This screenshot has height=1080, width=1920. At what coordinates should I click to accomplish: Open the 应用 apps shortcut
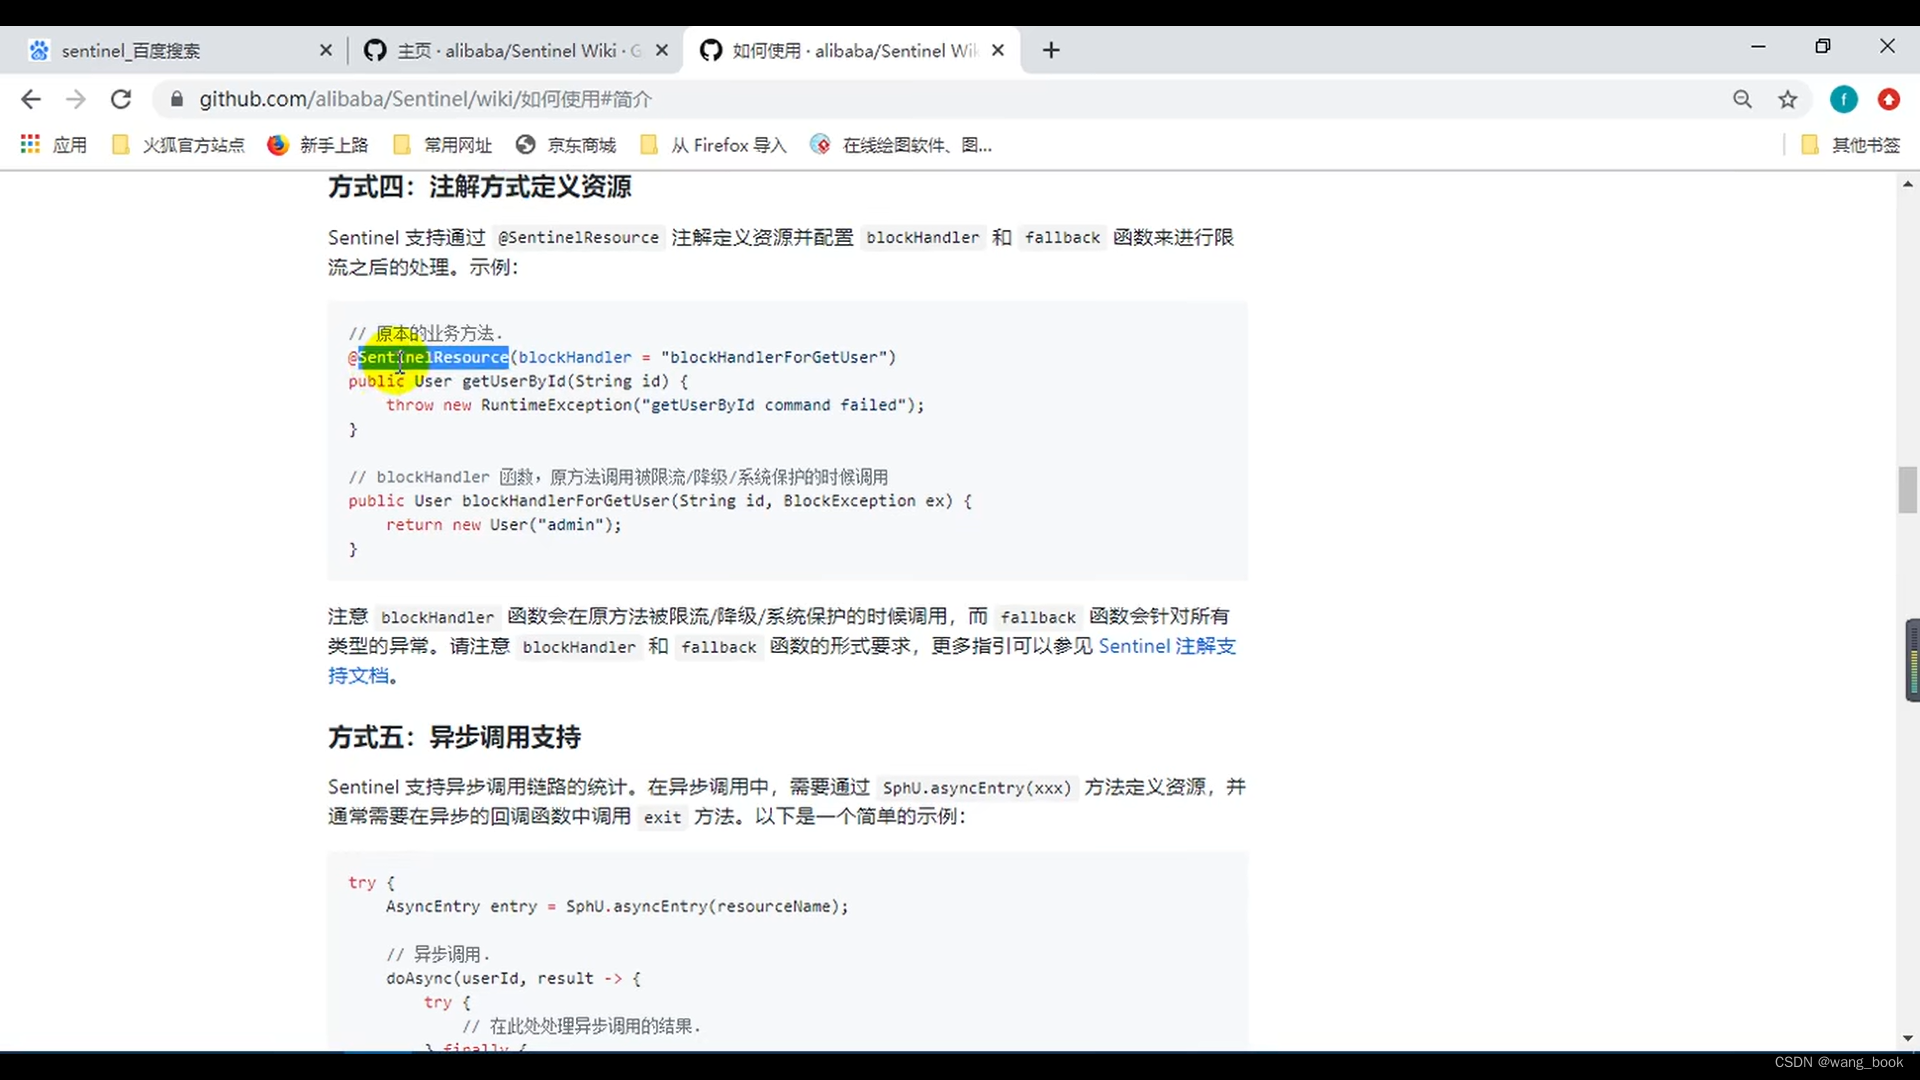tap(54, 145)
